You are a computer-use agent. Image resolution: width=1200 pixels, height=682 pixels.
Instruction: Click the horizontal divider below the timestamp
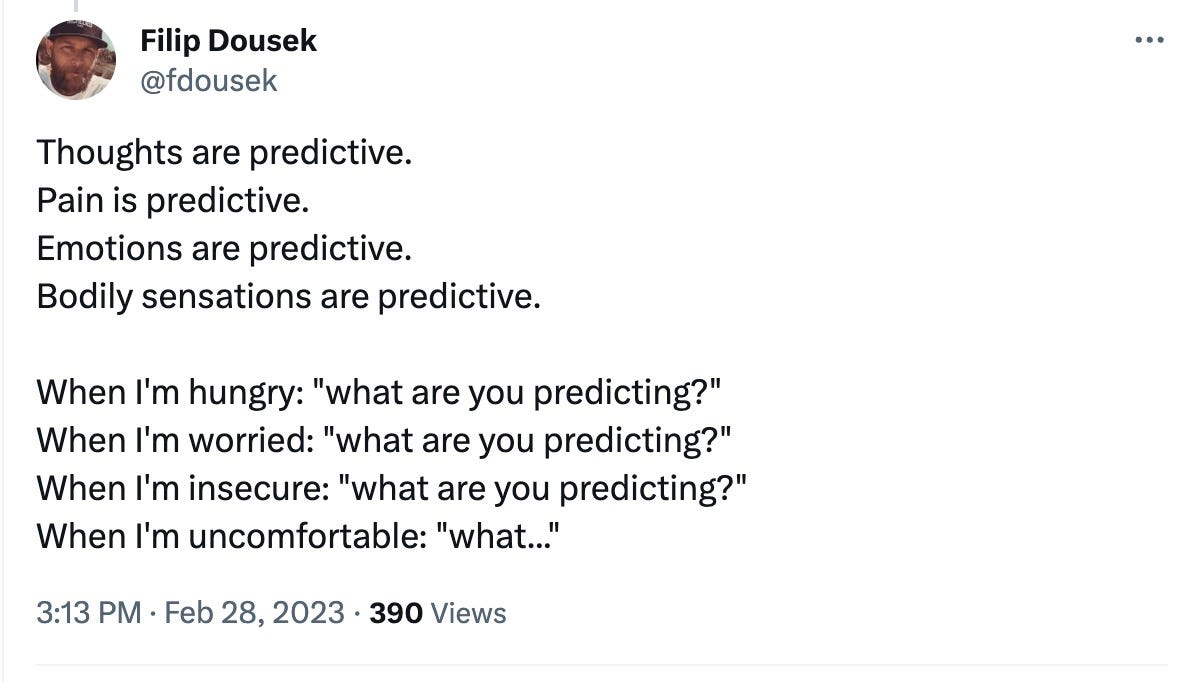(600, 664)
